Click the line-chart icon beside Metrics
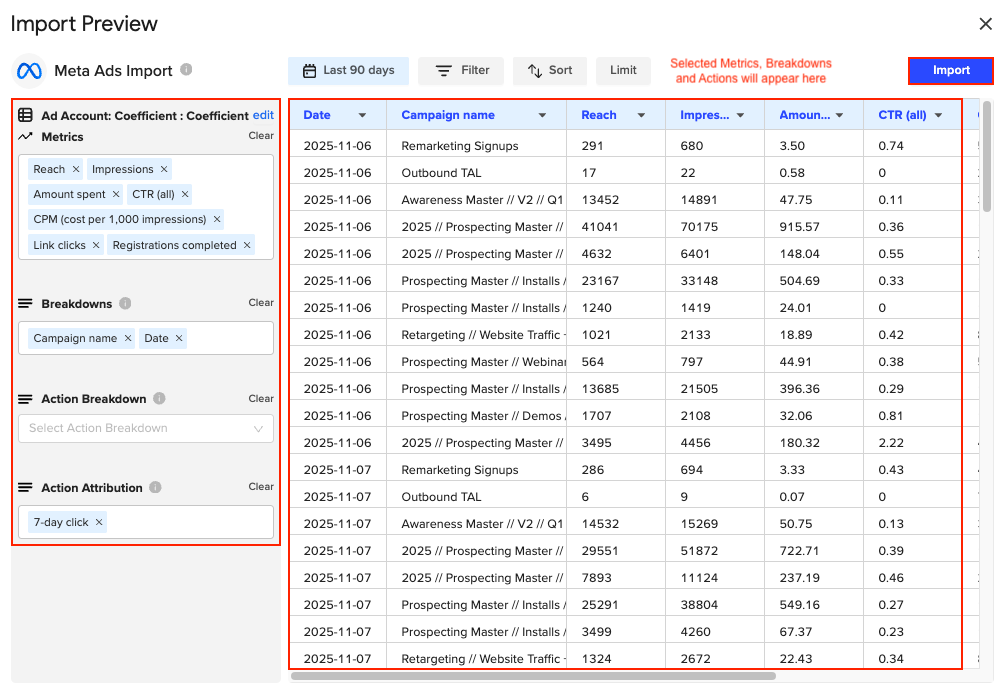Image resolution: width=1004 pixels, height=692 pixels. 27,137
